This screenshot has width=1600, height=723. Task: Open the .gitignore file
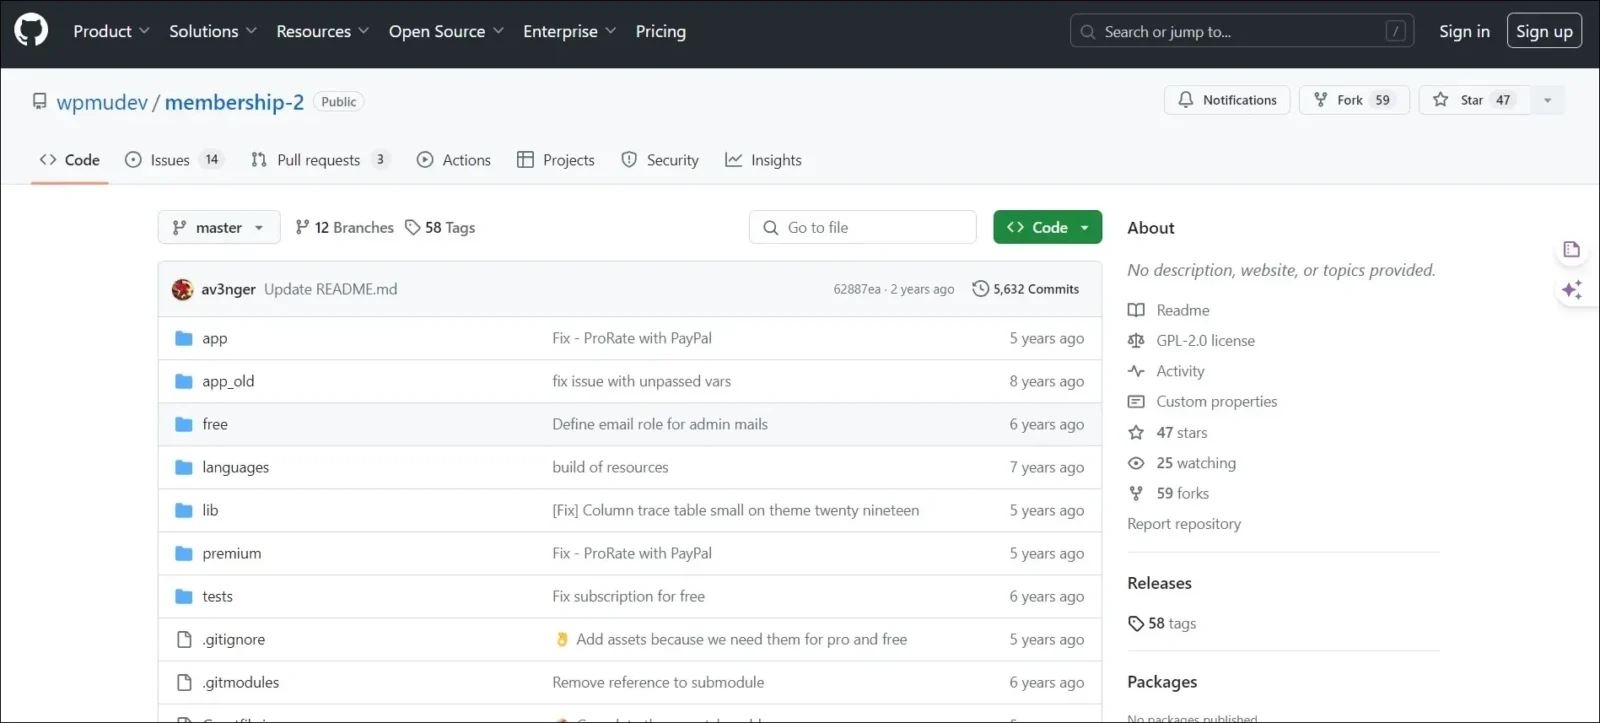[233, 639]
